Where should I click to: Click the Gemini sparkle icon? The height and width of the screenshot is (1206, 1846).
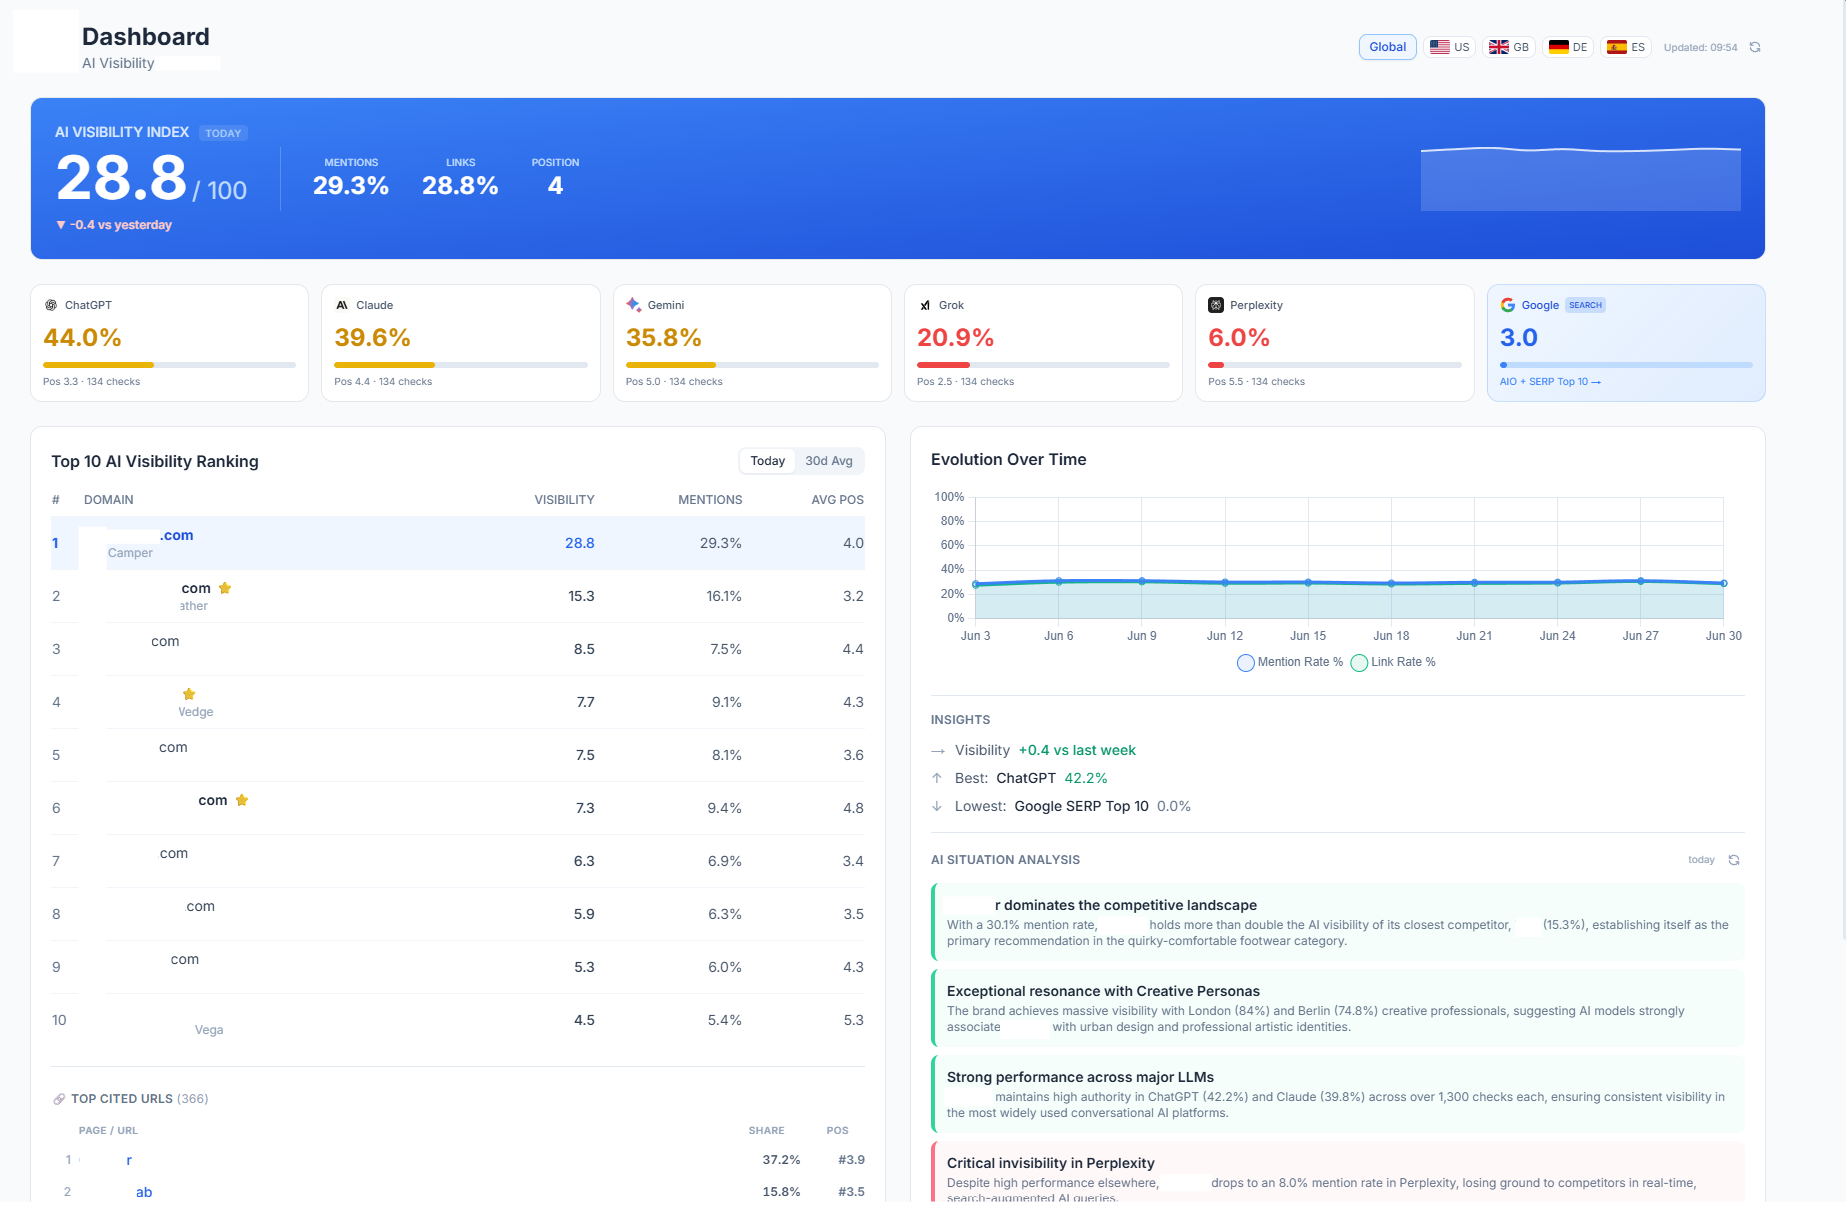click(x=633, y=305)
